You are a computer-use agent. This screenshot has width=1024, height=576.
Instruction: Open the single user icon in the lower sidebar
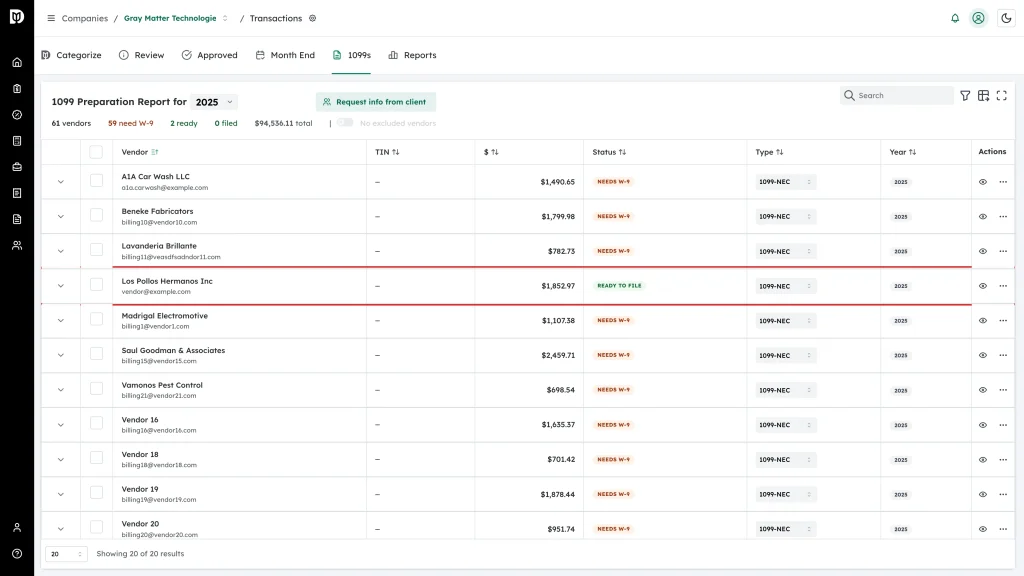(17, 528)
